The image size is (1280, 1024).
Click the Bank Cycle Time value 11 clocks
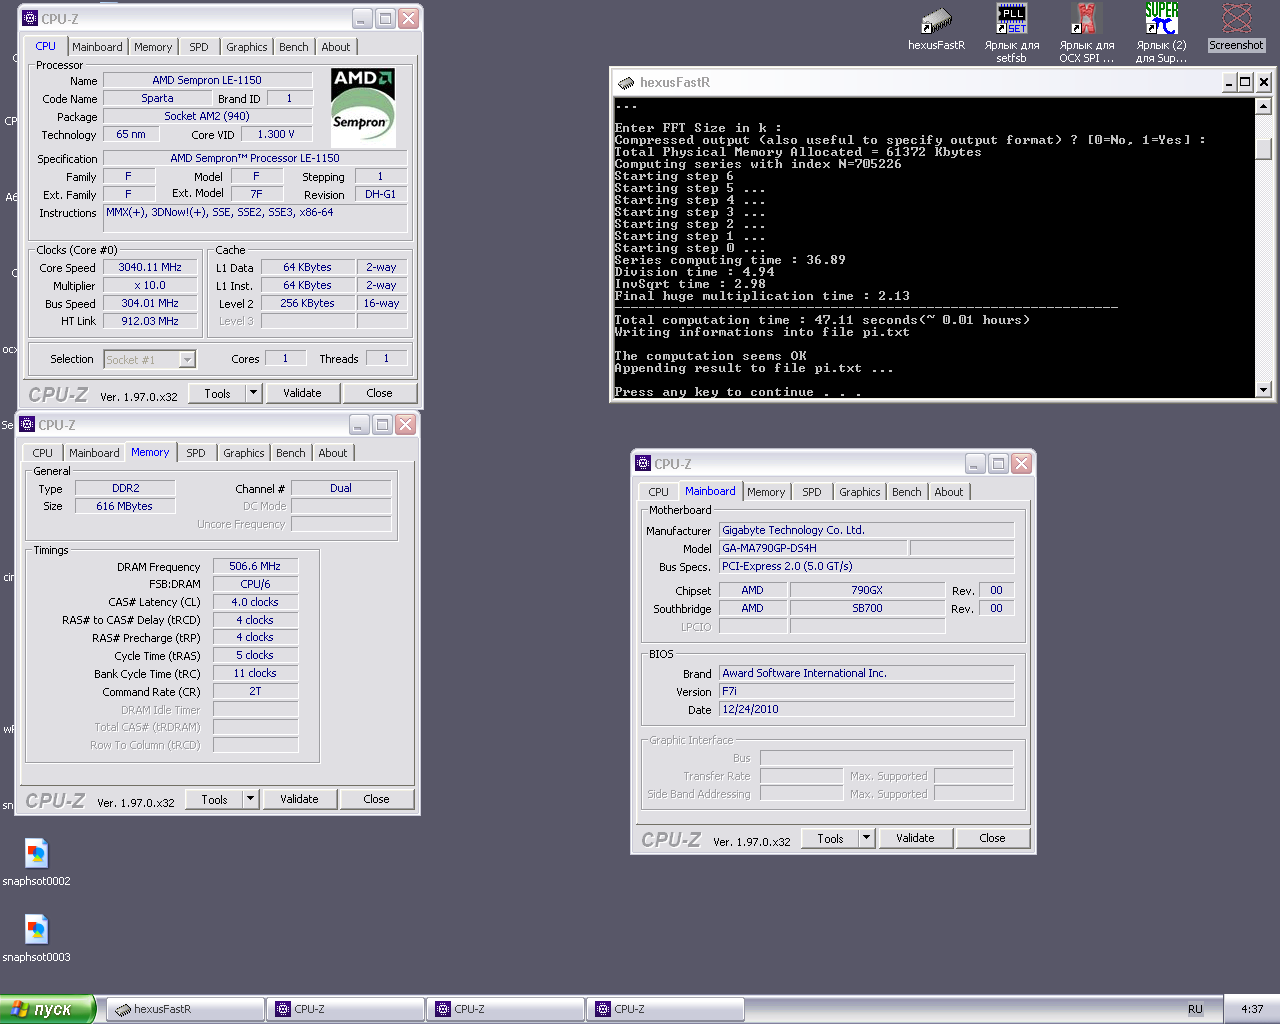click(x=255, y=673)
